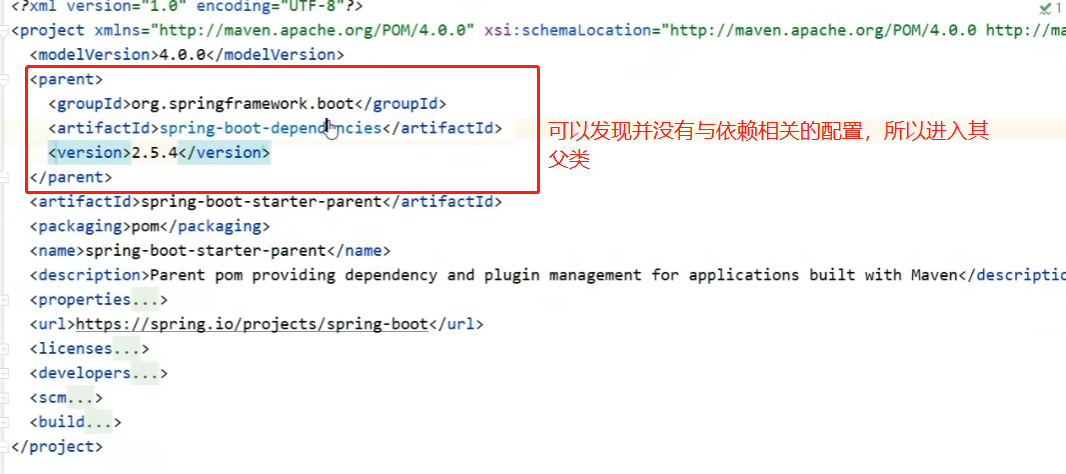Expand the folded scm ellipsis

[x=80, y=398]
